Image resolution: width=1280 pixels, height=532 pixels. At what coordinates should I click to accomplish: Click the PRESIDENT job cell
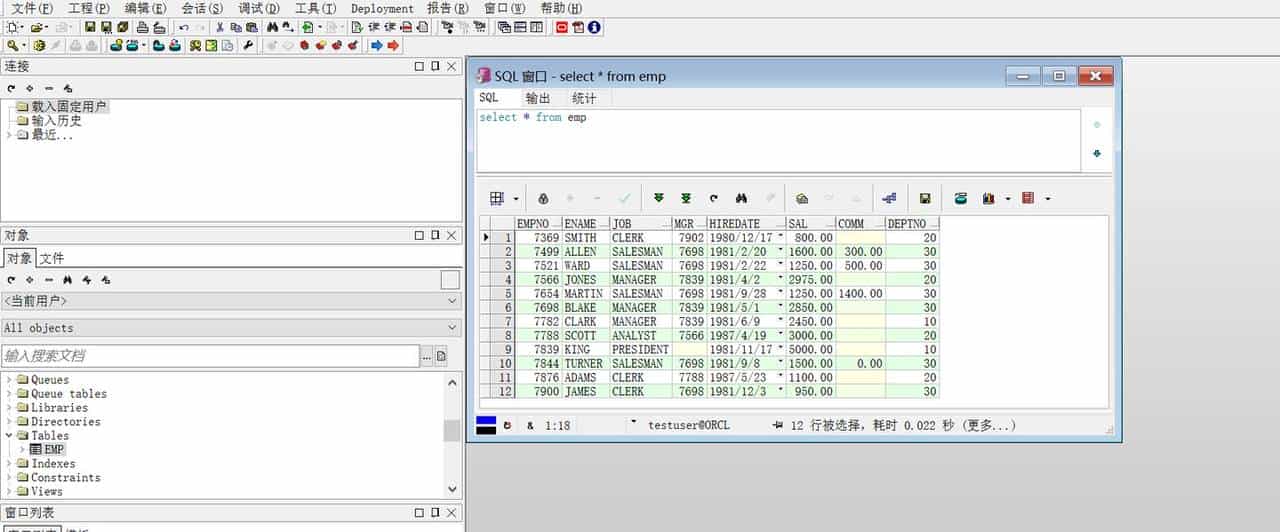640,350
